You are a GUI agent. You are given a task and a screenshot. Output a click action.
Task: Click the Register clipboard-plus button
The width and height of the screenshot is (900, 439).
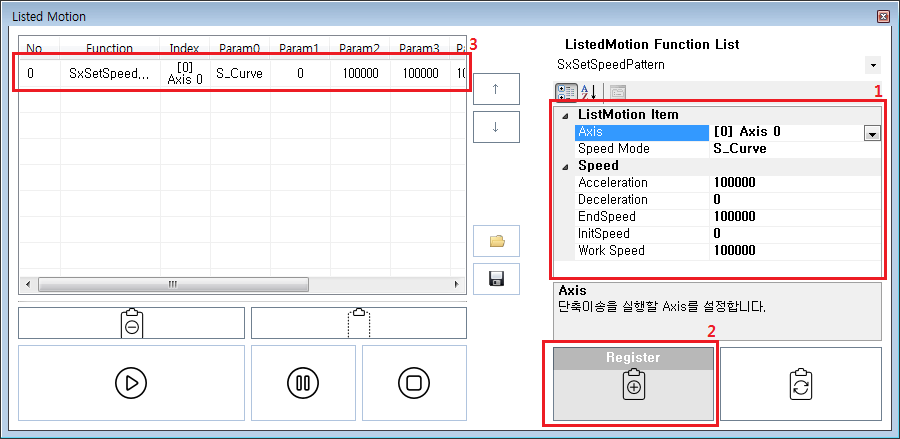(x=630, y=384)
